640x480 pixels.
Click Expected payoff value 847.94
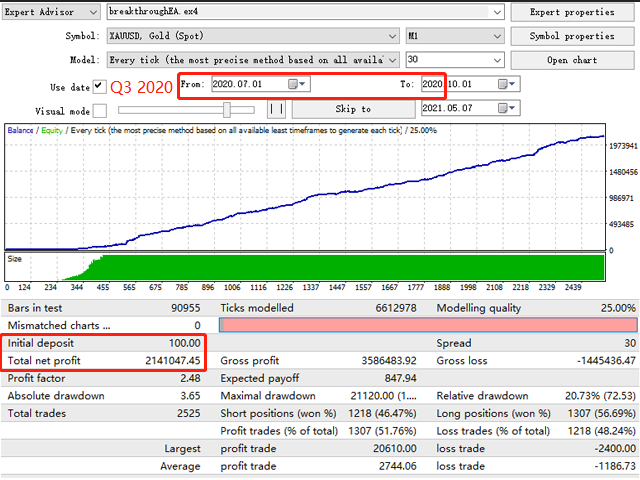(x=400, y=378)
